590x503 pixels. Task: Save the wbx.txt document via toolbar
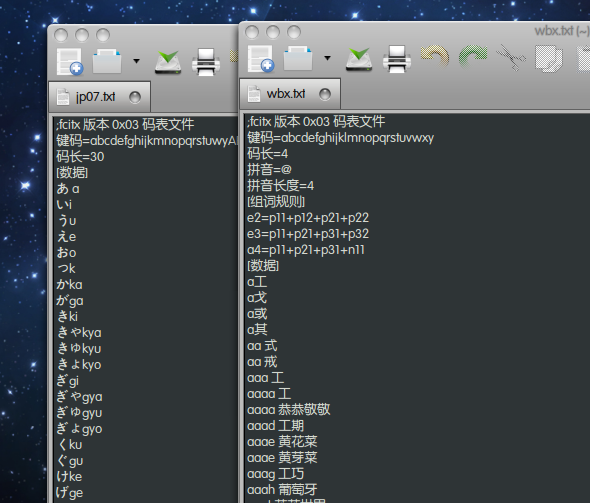tap(359, 59)
